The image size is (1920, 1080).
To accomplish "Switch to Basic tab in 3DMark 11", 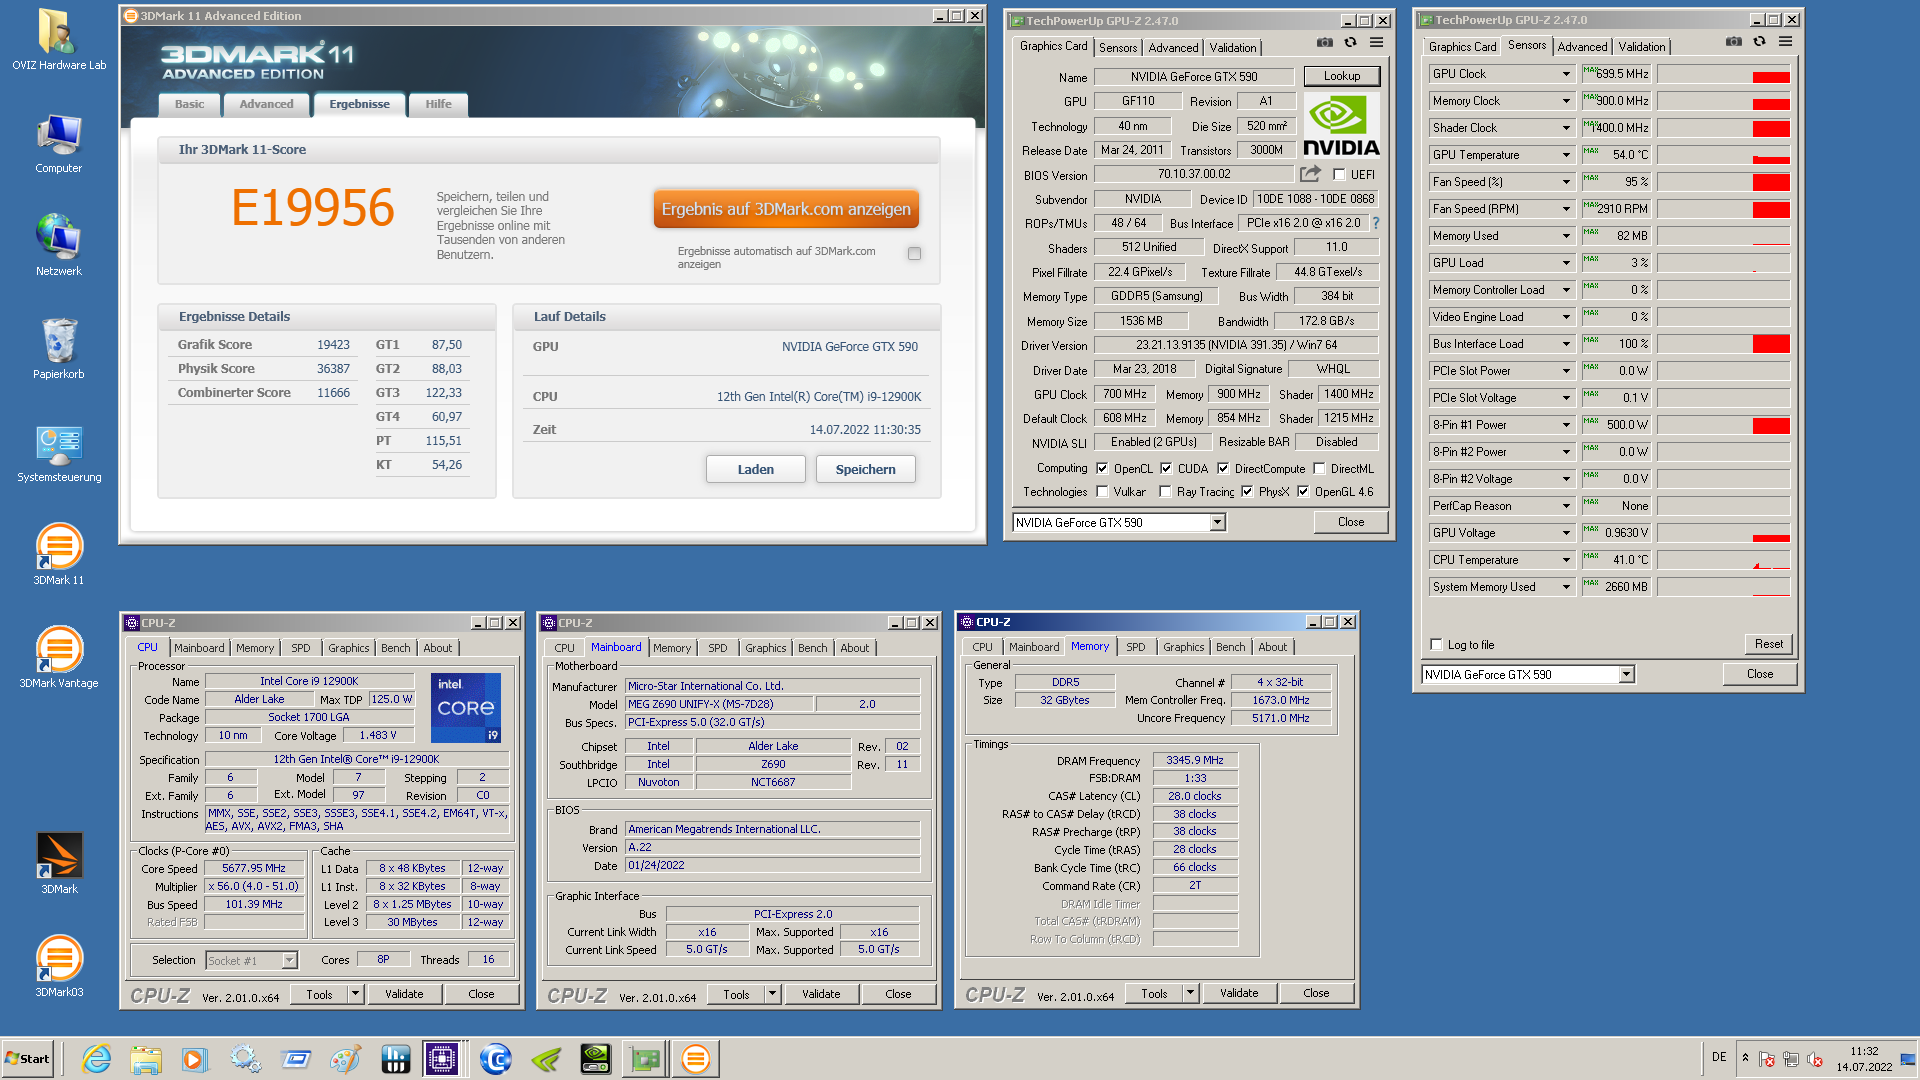I will (189, 104).
